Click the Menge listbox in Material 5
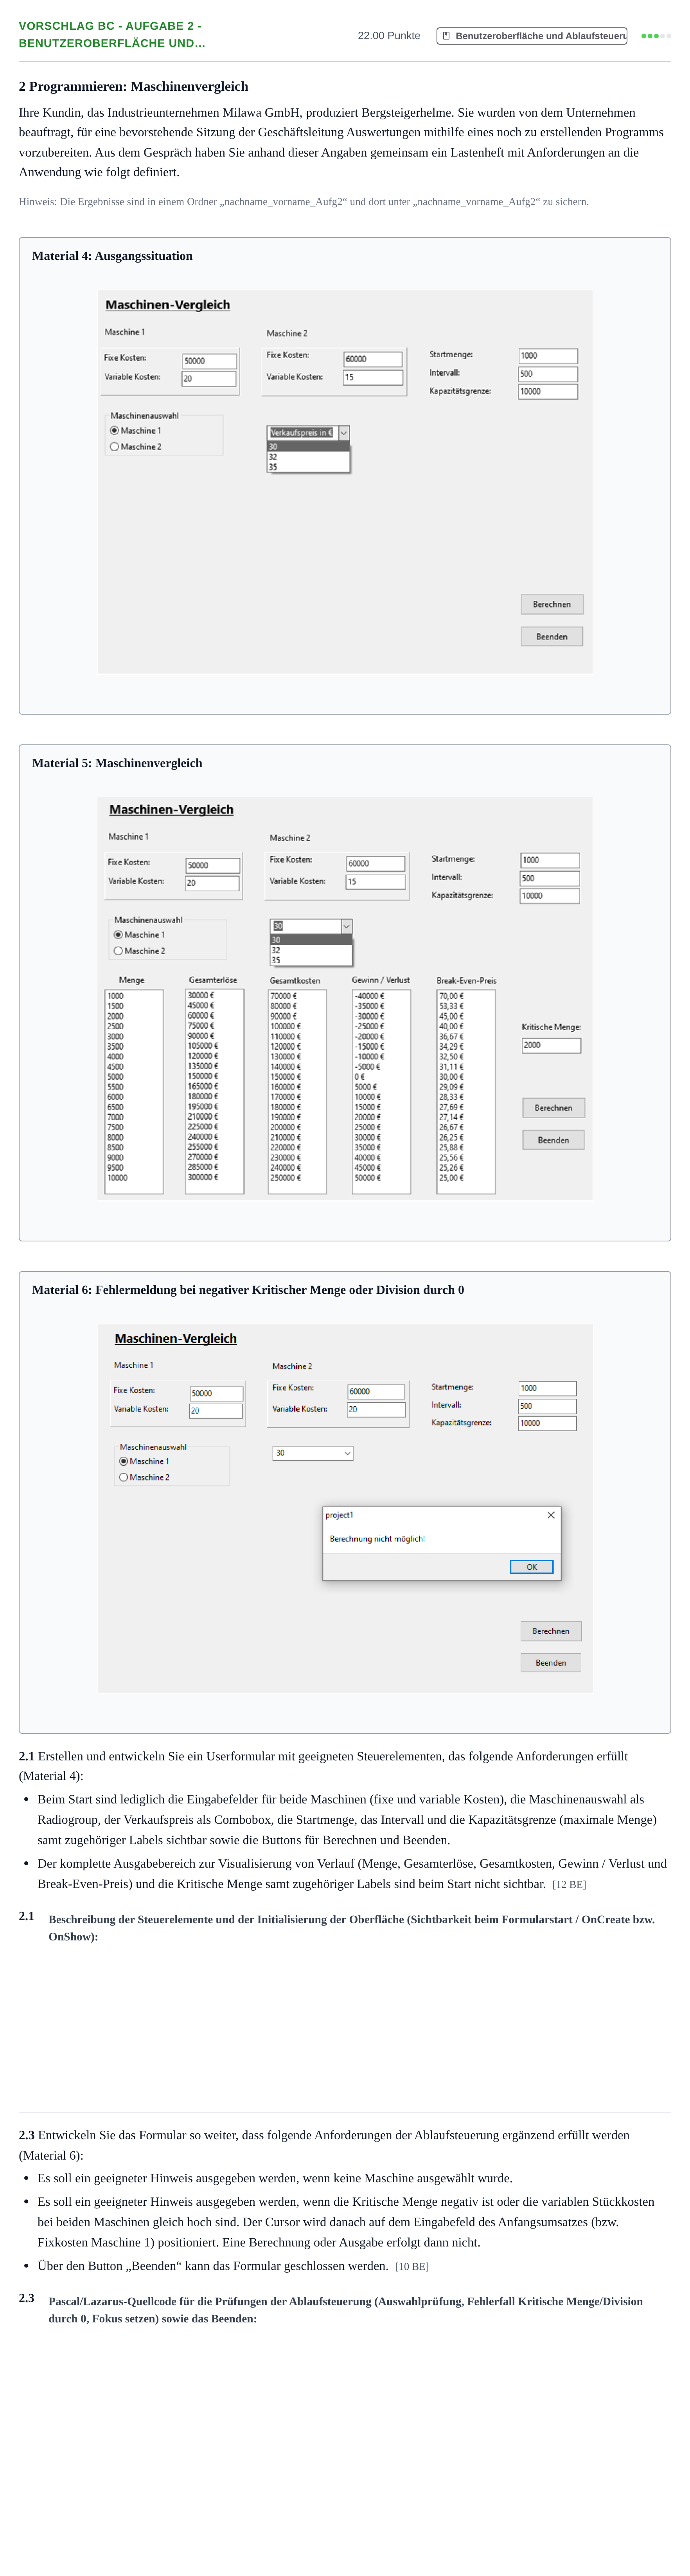Screen dimensions: 690x2576 coord(134,1091)
